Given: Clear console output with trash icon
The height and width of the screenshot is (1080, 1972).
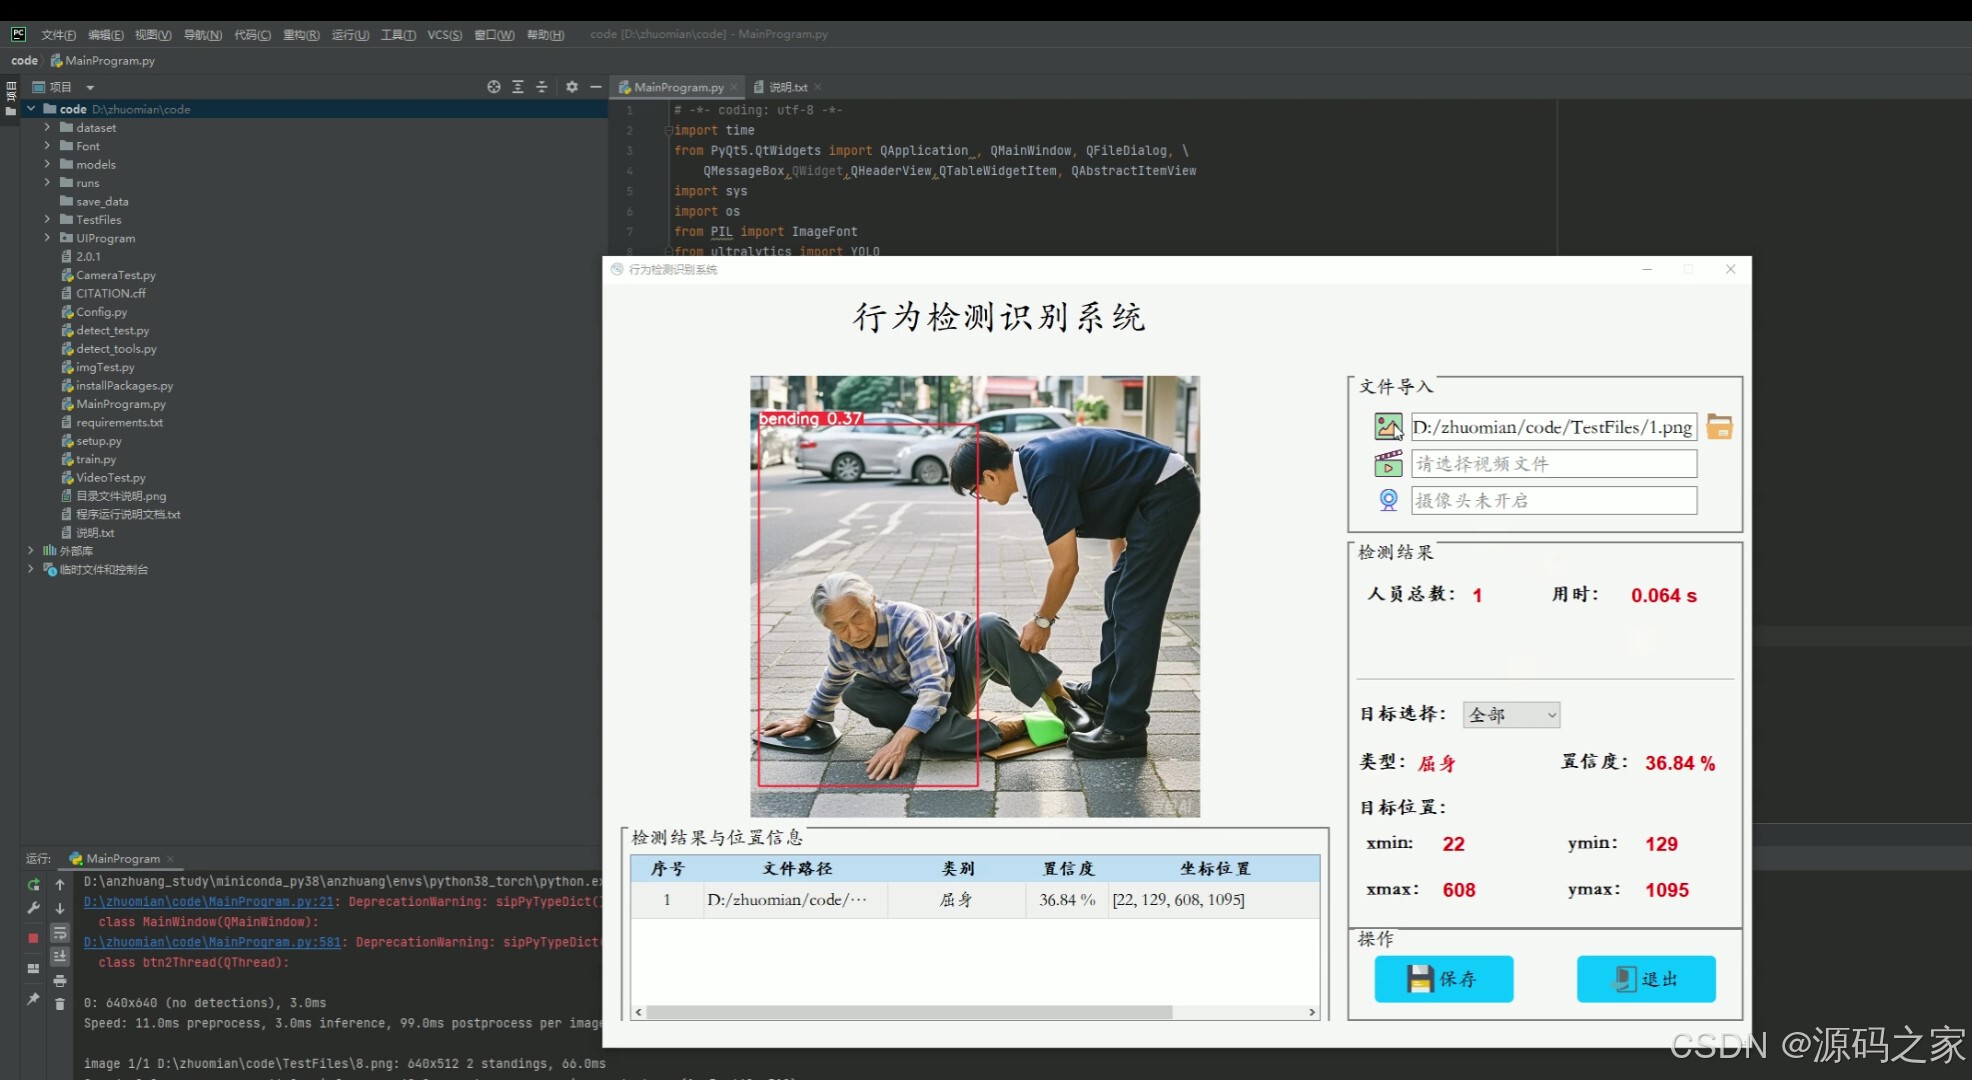Looking at the screenshot, I should point(60,1003).
